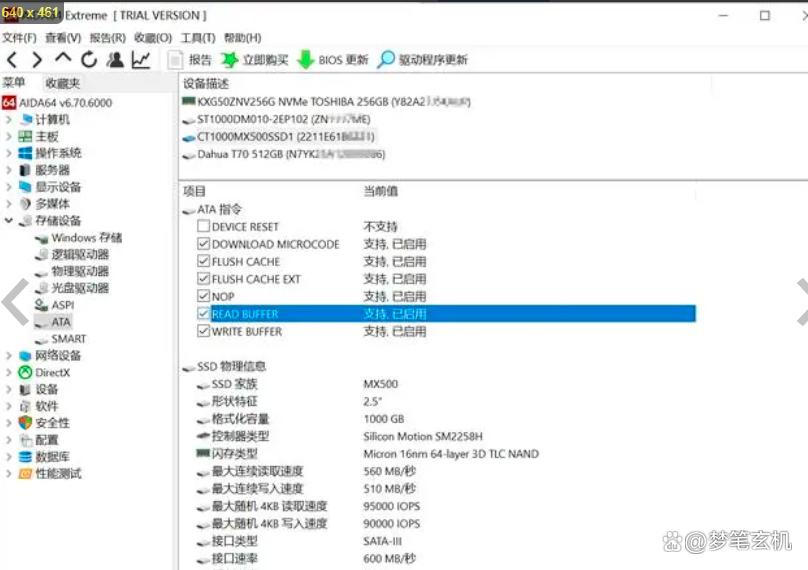Select the KXG50ZNV256G NVMe TOSHIBA device

pos(326,102)
